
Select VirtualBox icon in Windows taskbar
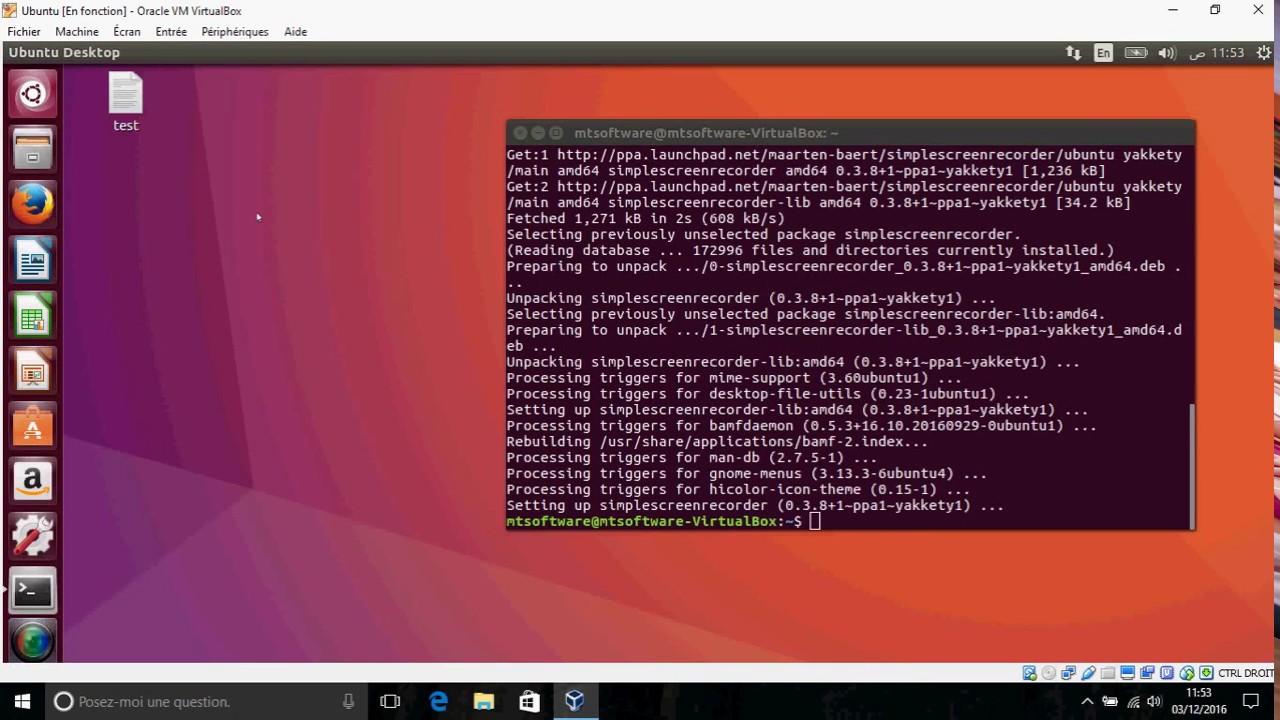[575, 701]
